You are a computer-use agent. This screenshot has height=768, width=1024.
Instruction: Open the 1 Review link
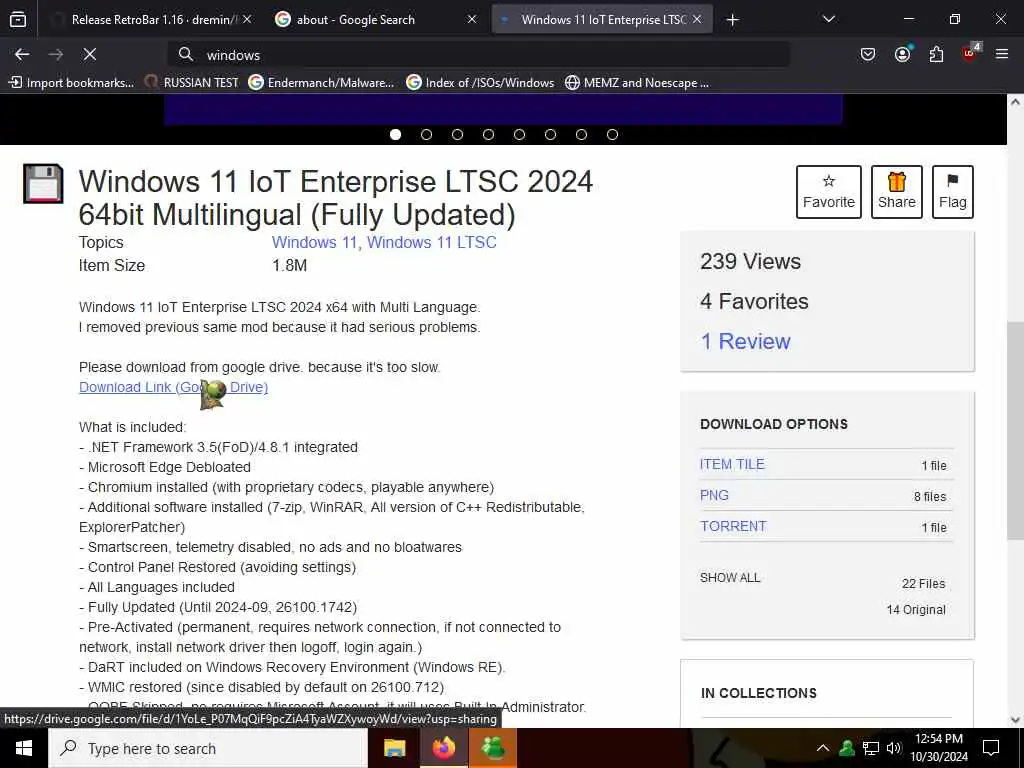[x=745, y=341]
